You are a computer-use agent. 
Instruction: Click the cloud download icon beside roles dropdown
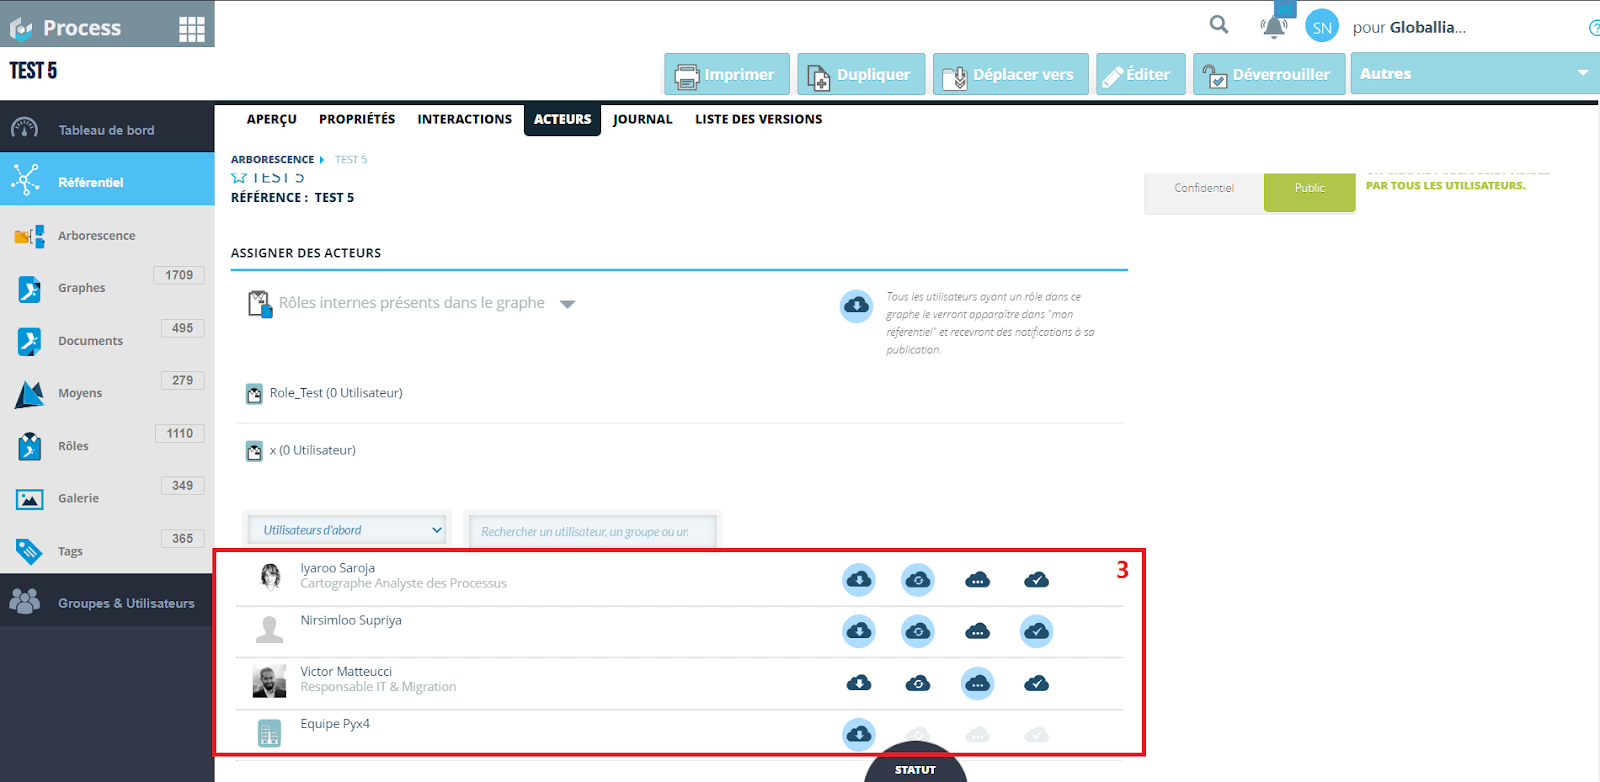pos(857,305)
